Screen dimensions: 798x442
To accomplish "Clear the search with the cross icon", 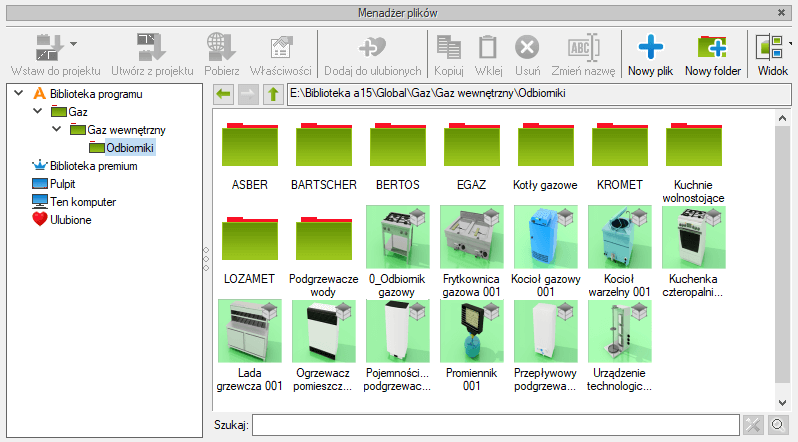I will pyautogui.click(x=753, y=425).
